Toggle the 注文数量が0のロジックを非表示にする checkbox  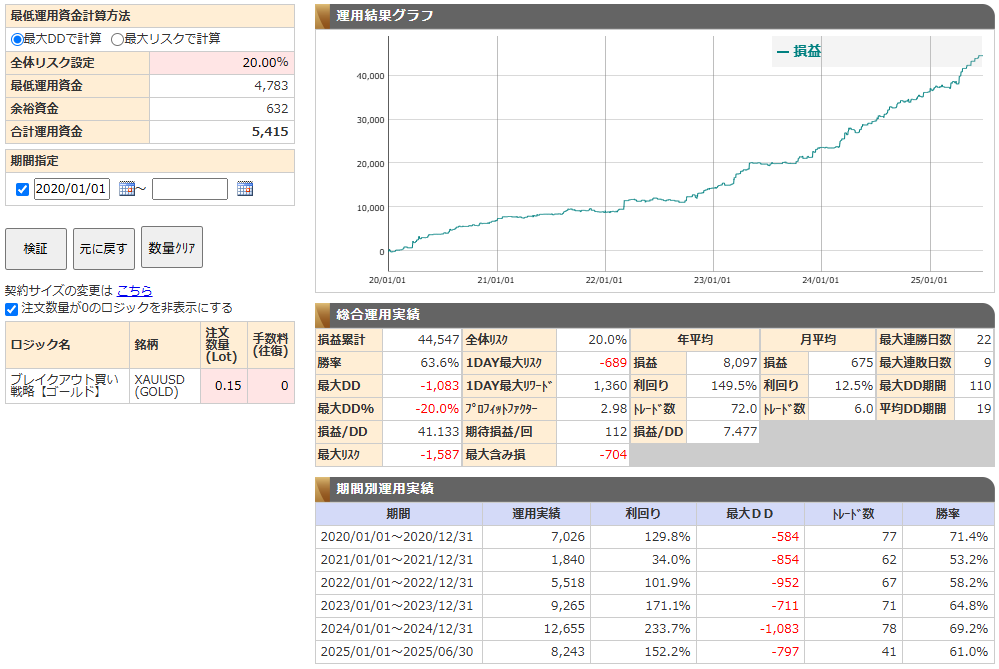point(12,308)
